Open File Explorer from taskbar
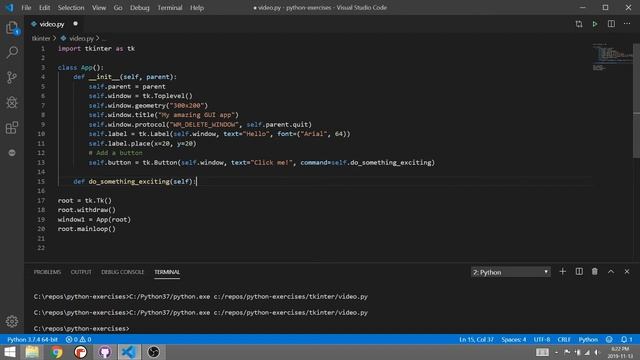 [32, 352]
